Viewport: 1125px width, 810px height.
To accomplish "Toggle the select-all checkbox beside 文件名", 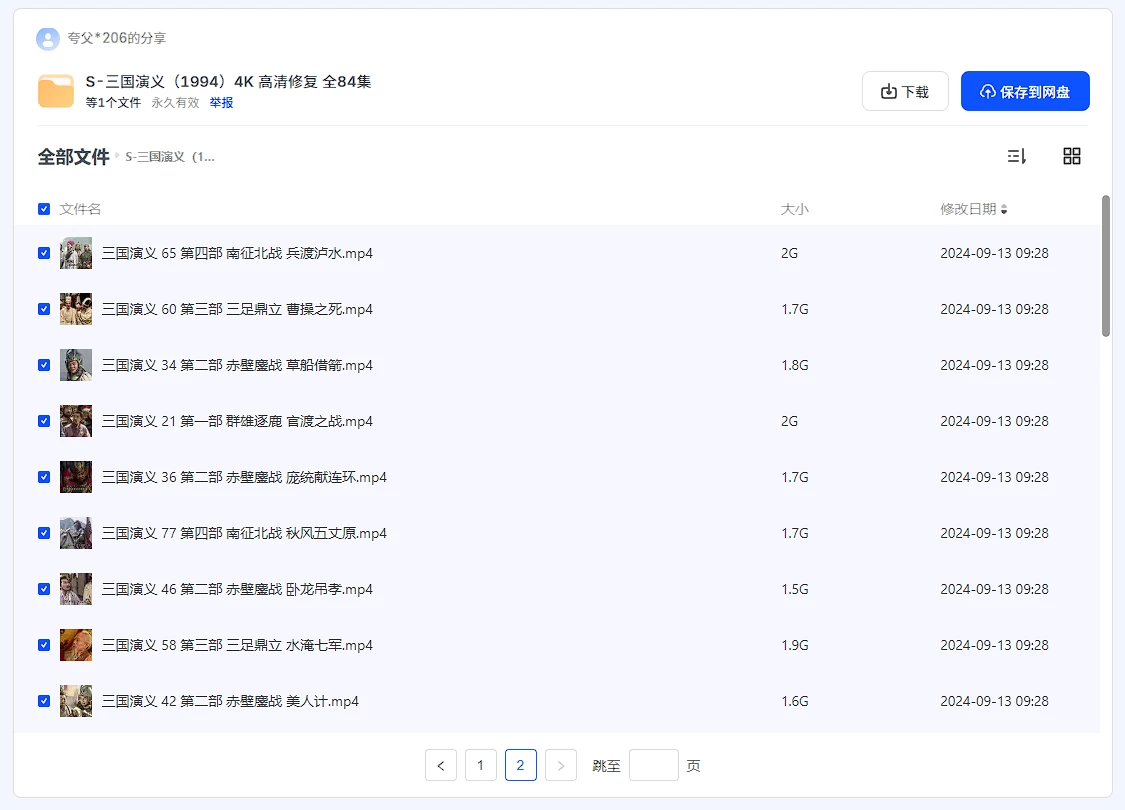I will point(44,209).
